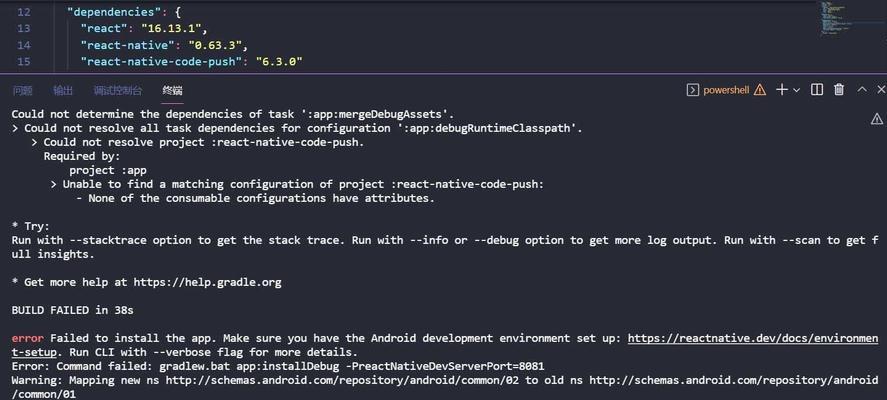Screen dimensions: 887x400
Task: Select the 终端 (Terminal) tab
Action: click(x=172, y=91)
